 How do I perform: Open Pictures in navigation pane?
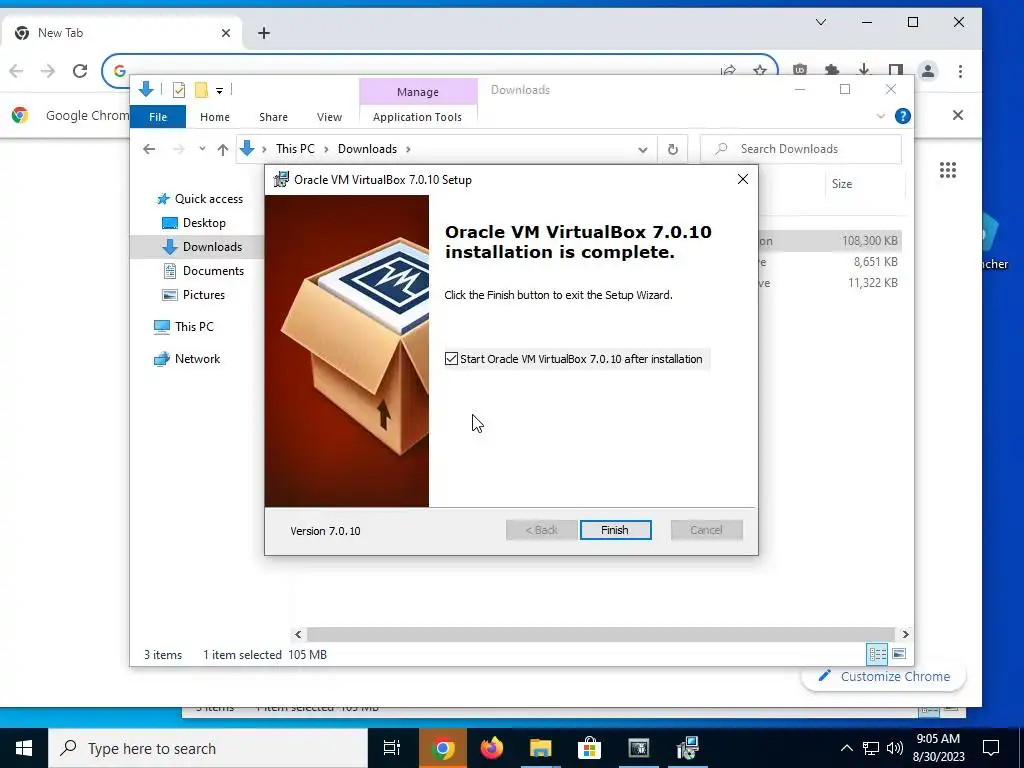coord(193,295)
